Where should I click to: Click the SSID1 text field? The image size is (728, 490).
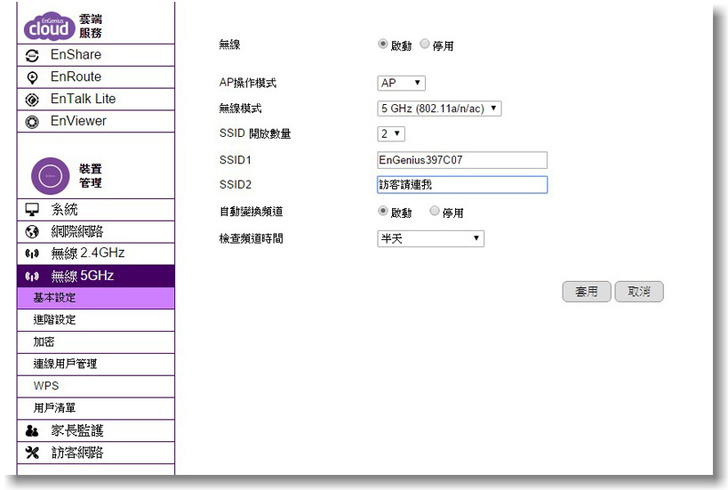coord(462,160)
